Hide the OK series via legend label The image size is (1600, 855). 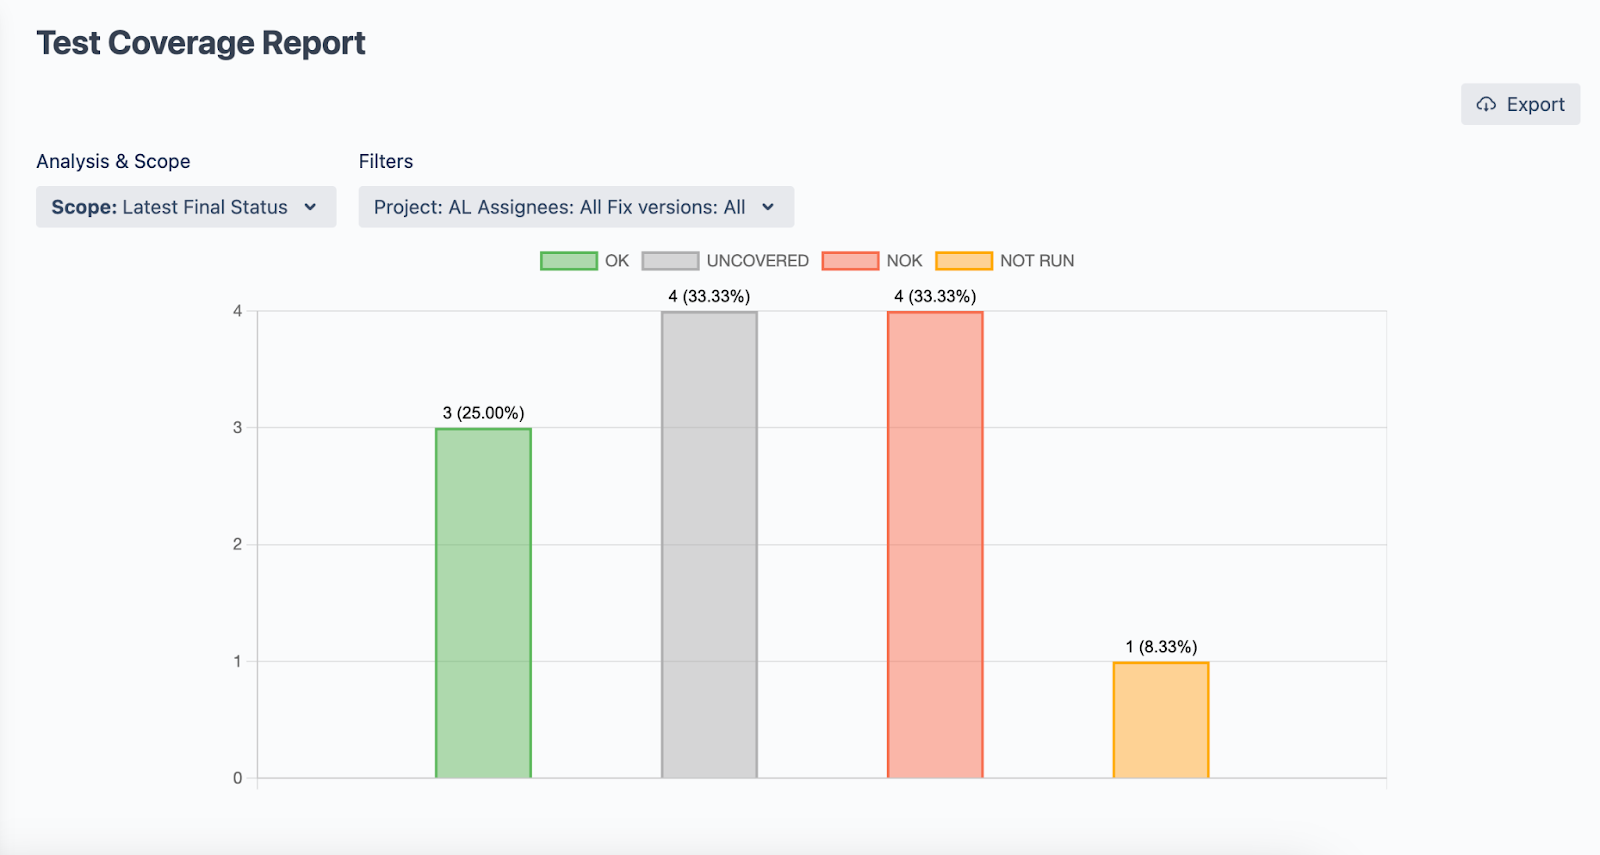pos(617,261)
